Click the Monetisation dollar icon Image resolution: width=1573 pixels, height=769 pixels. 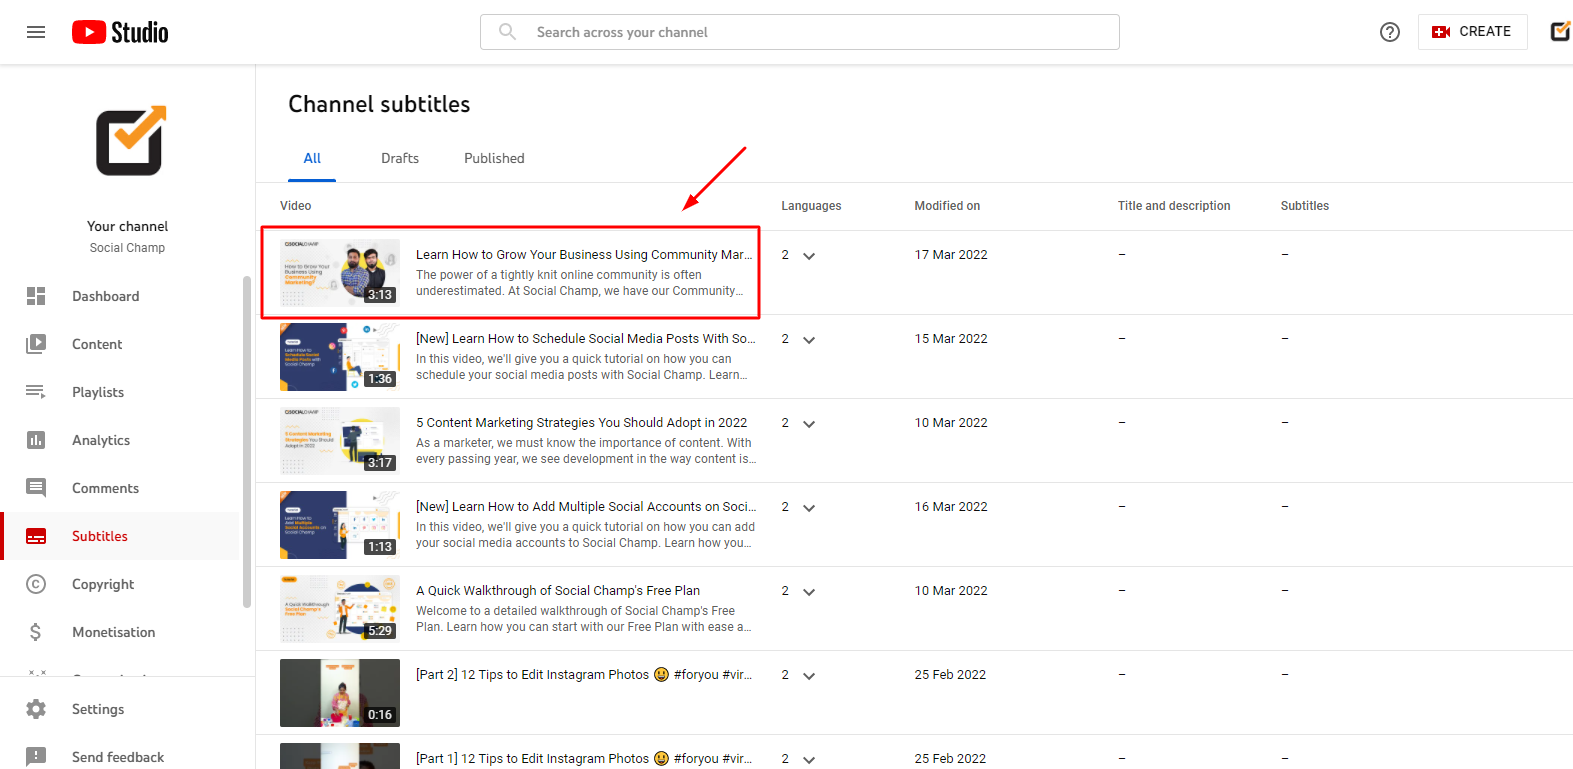(36, 632)
